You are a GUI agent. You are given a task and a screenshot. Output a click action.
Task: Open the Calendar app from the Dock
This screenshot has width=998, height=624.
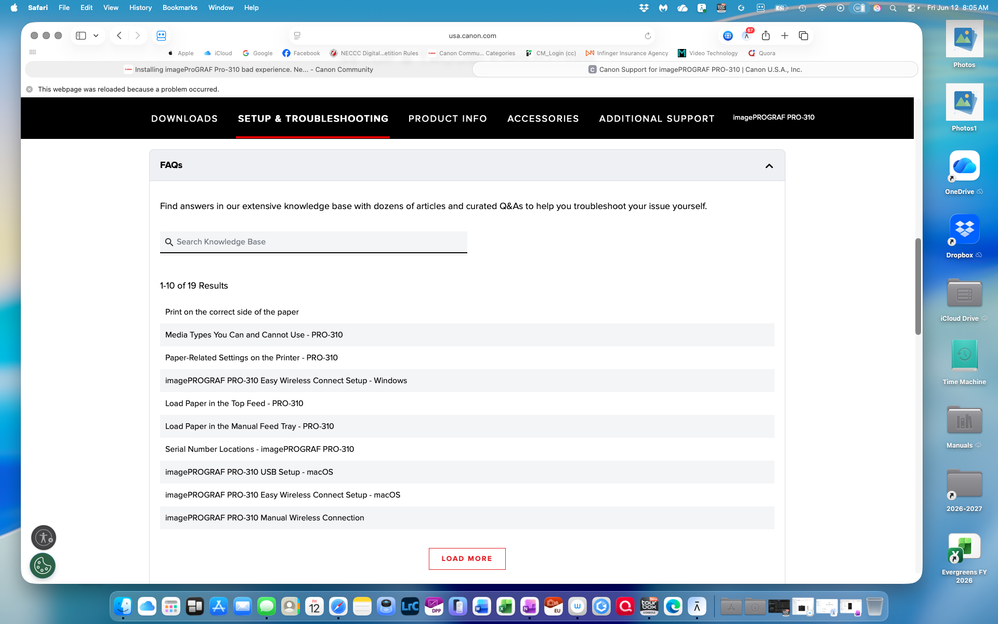314,606
